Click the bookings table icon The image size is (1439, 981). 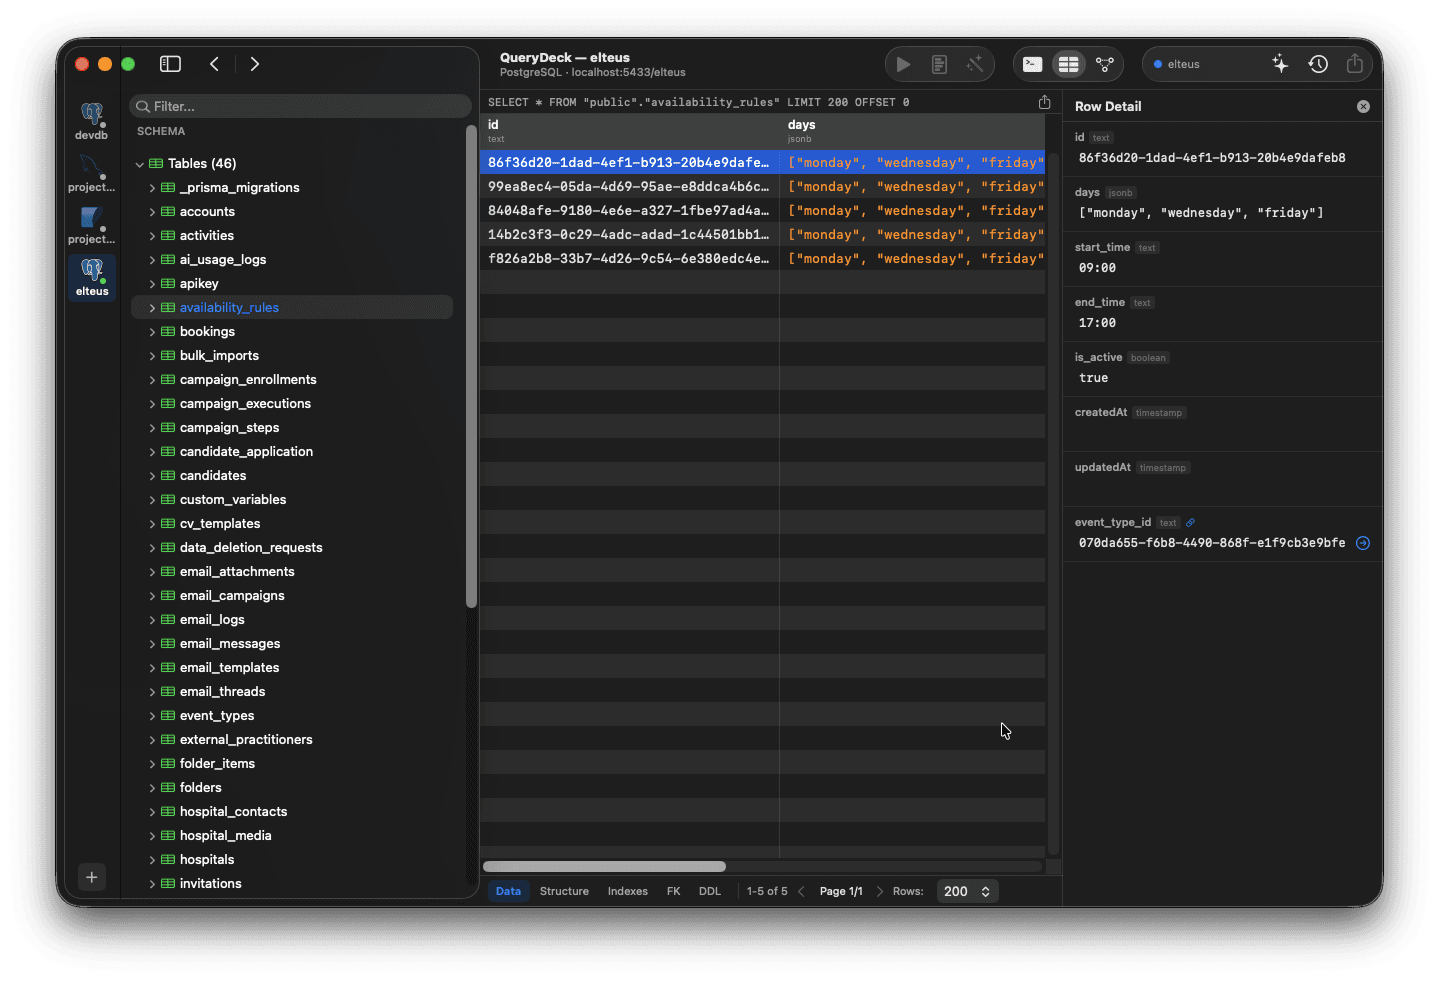[168, 332]
